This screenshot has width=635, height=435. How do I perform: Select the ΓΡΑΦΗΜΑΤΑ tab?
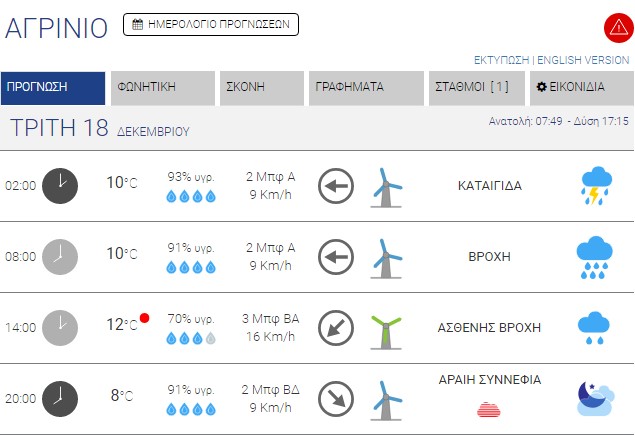[x=366, y=88]
